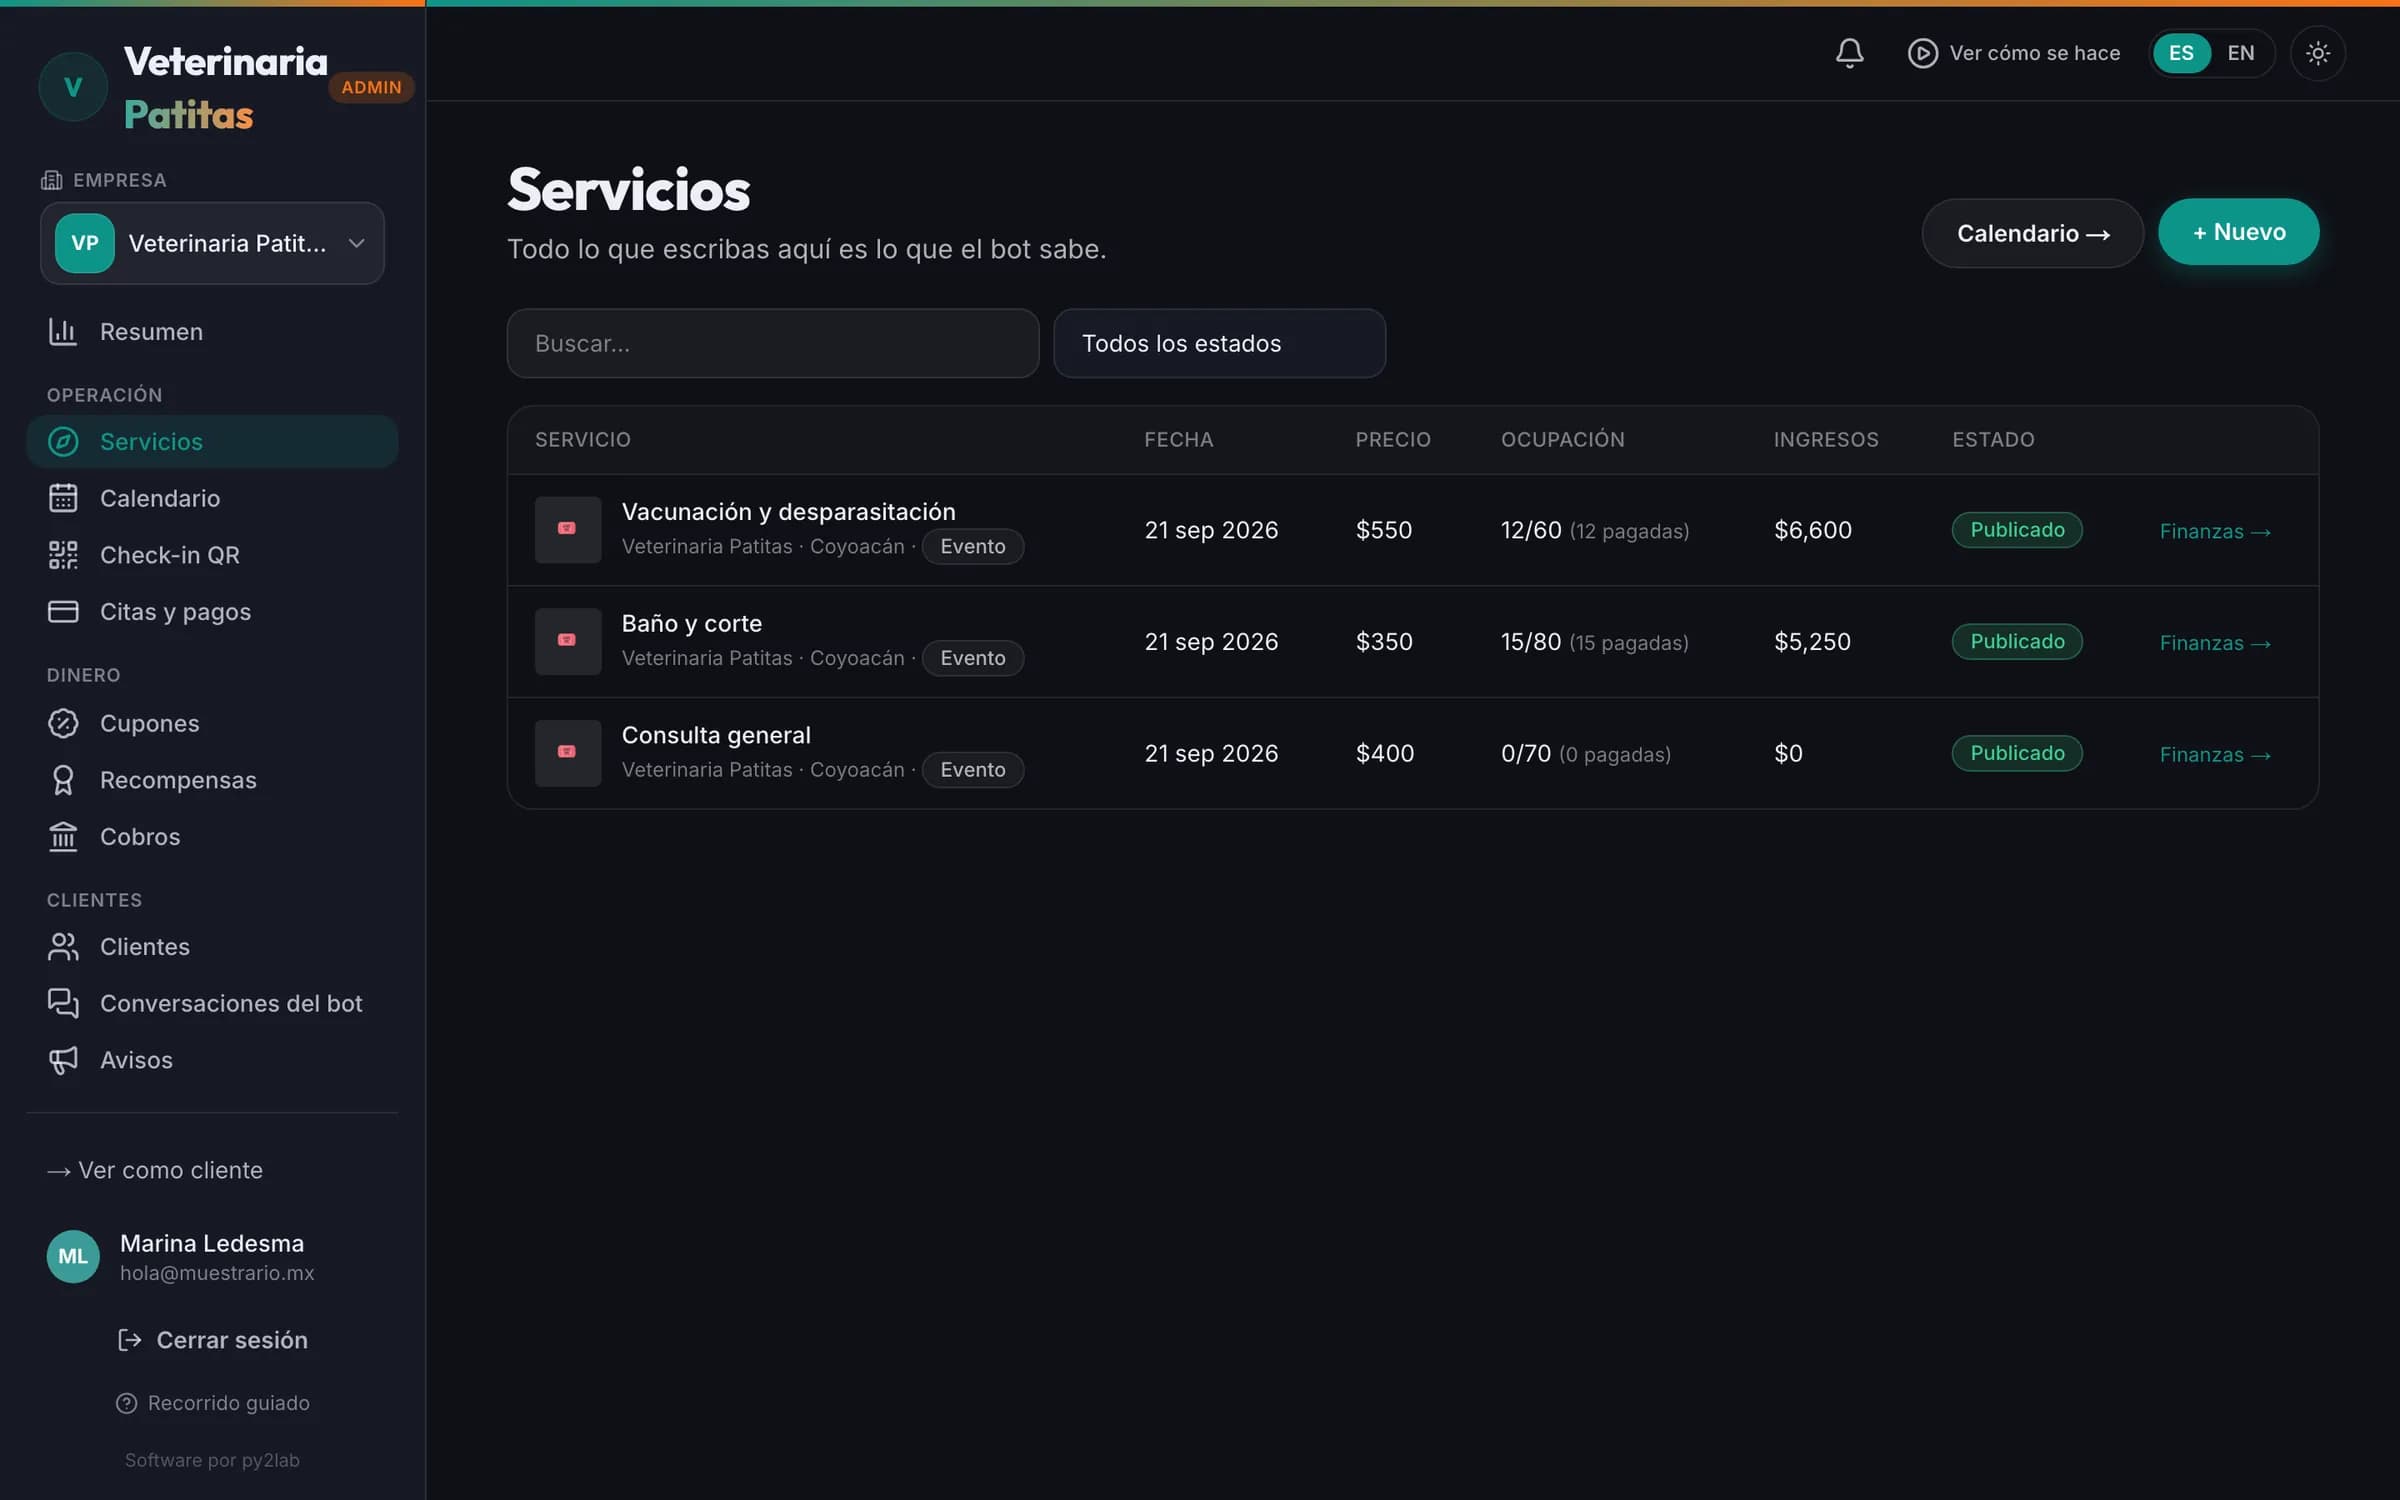Open Finanzas for Vacunación y desparasitación
Image resolution: width=2400 pixels, height=1500 pixels.
(x=2215, y=531)
